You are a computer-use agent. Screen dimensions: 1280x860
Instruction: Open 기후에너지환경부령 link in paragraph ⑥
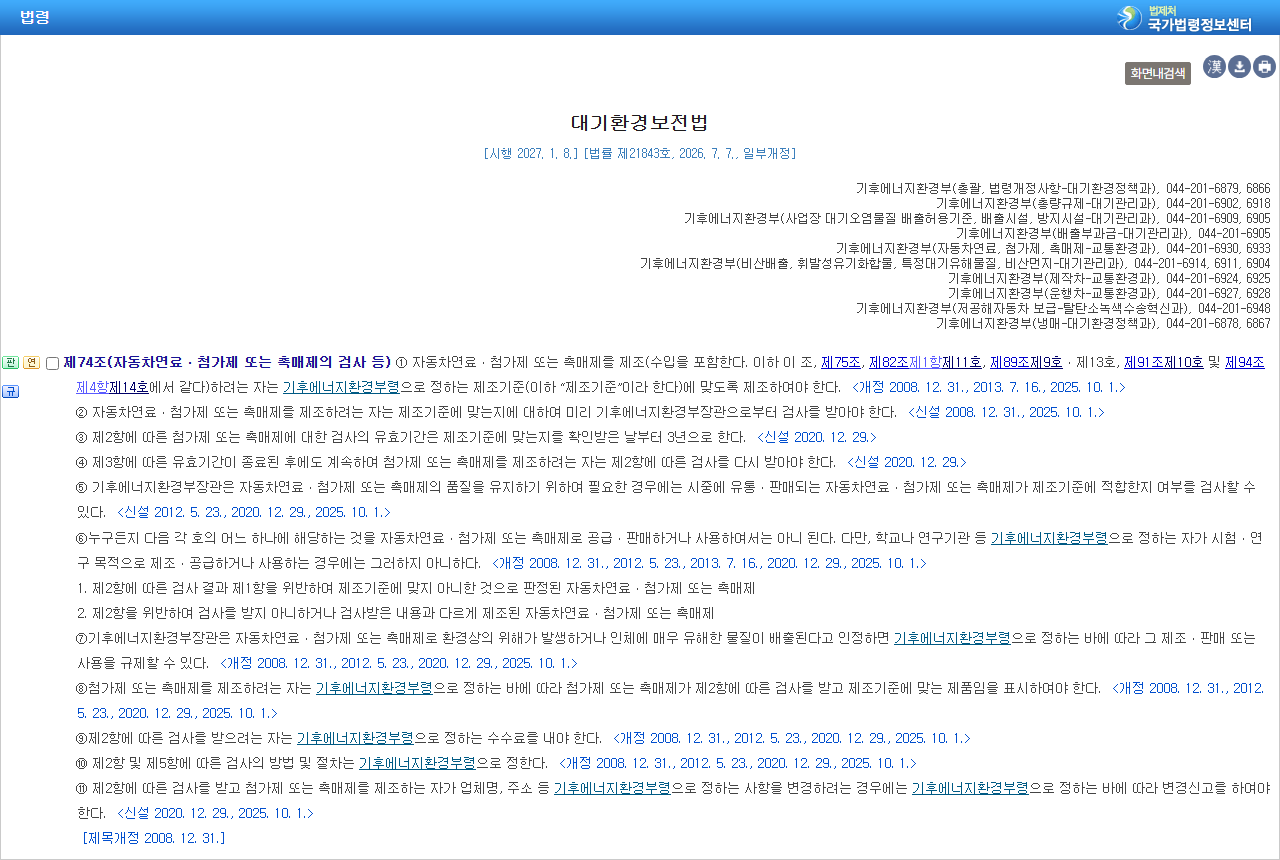coord(1049,537)
